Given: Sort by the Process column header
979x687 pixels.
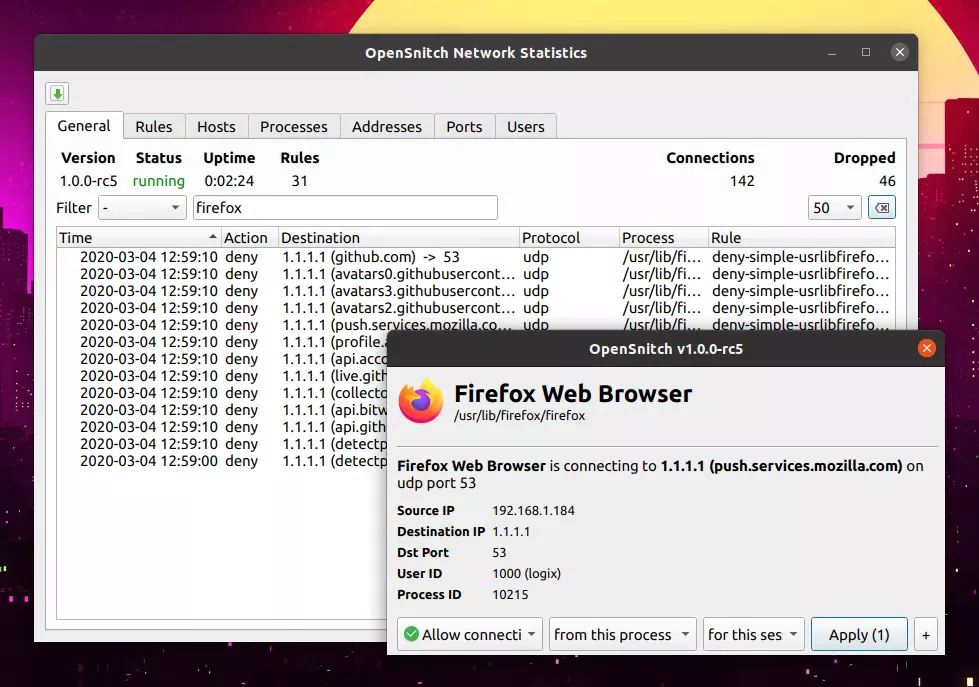Looking at the screenshot, I should [664, 238].
